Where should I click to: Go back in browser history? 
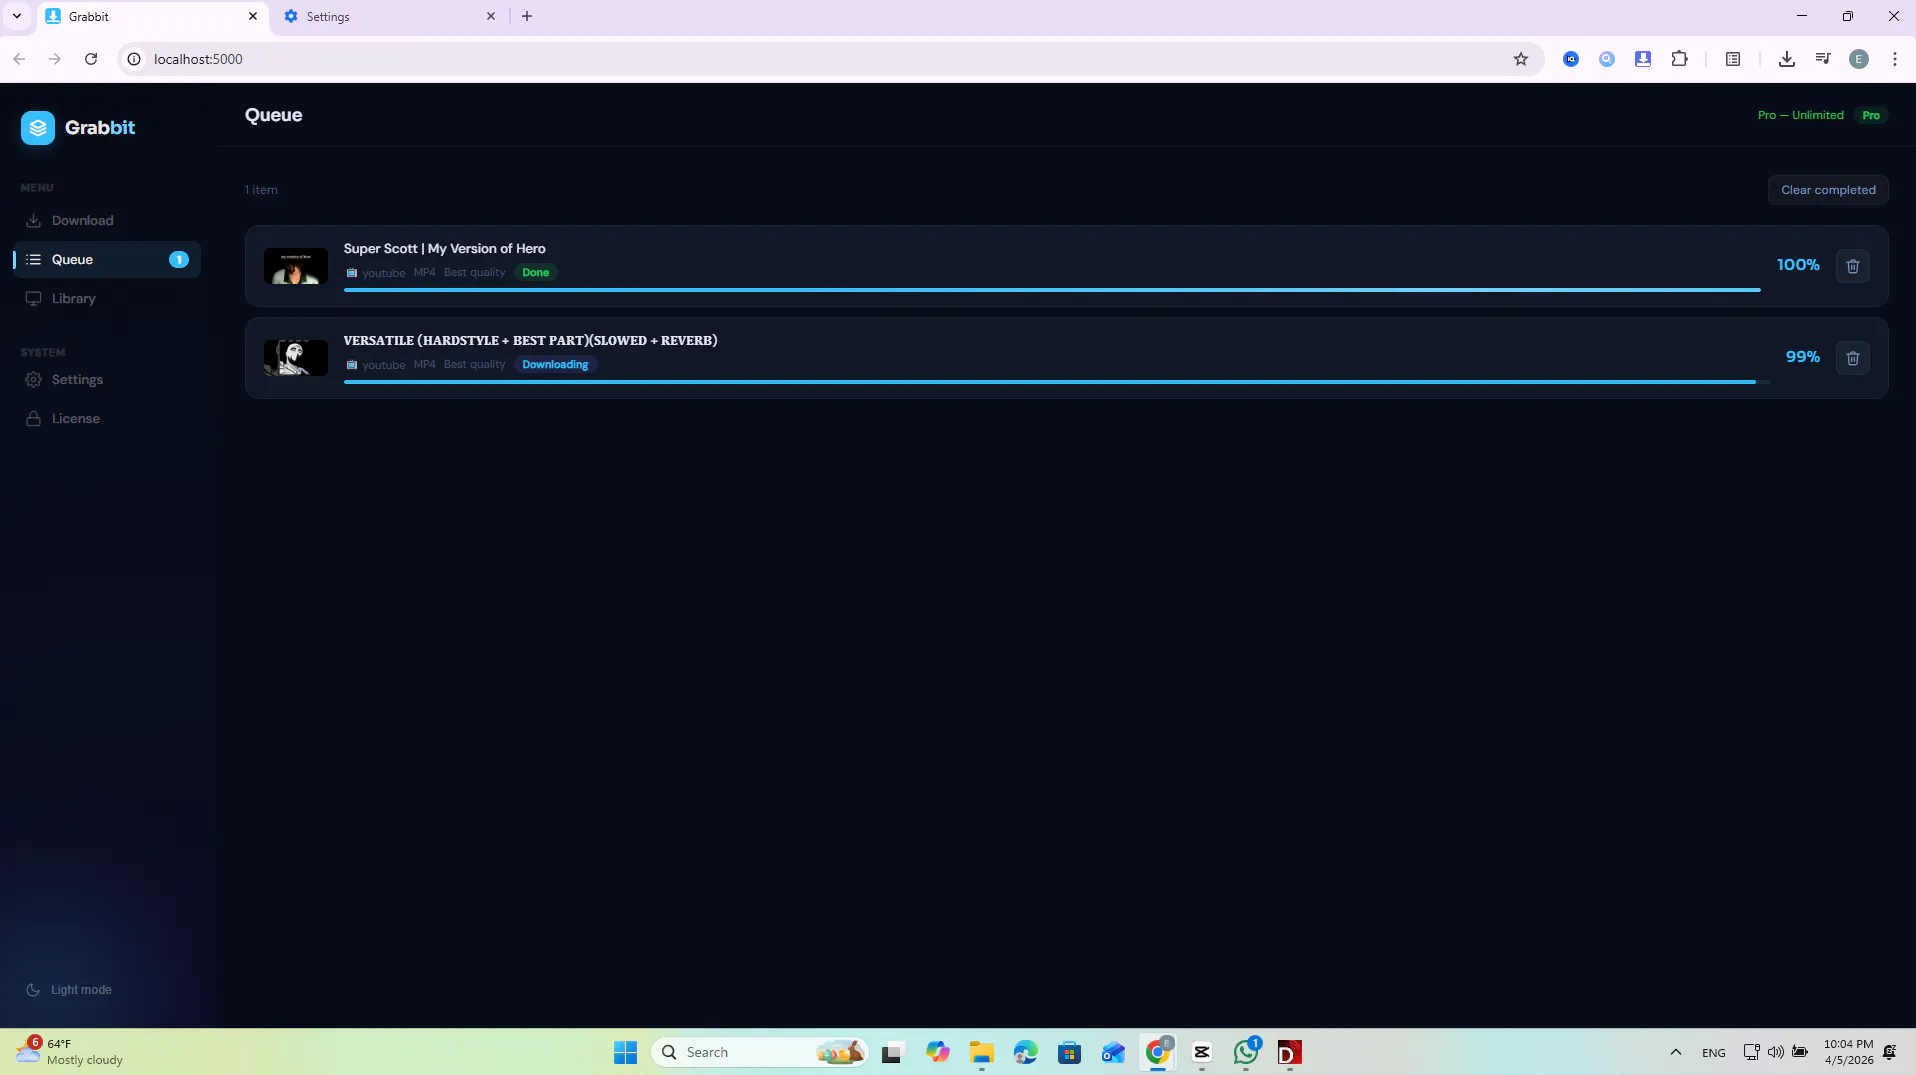coord(19,59)
